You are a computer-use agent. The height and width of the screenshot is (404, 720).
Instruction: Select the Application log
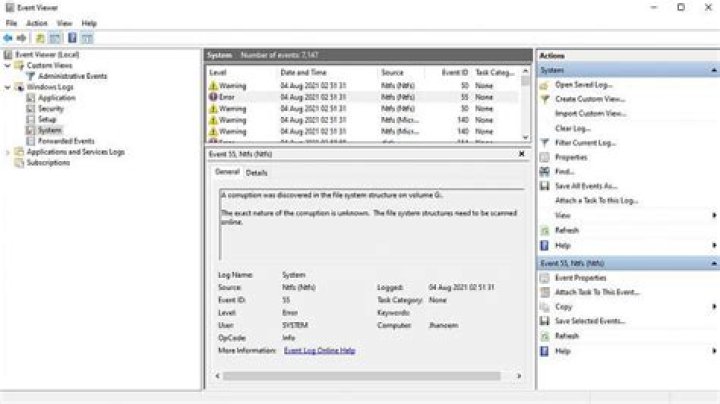pyautogui.click(x=56, y=98)
